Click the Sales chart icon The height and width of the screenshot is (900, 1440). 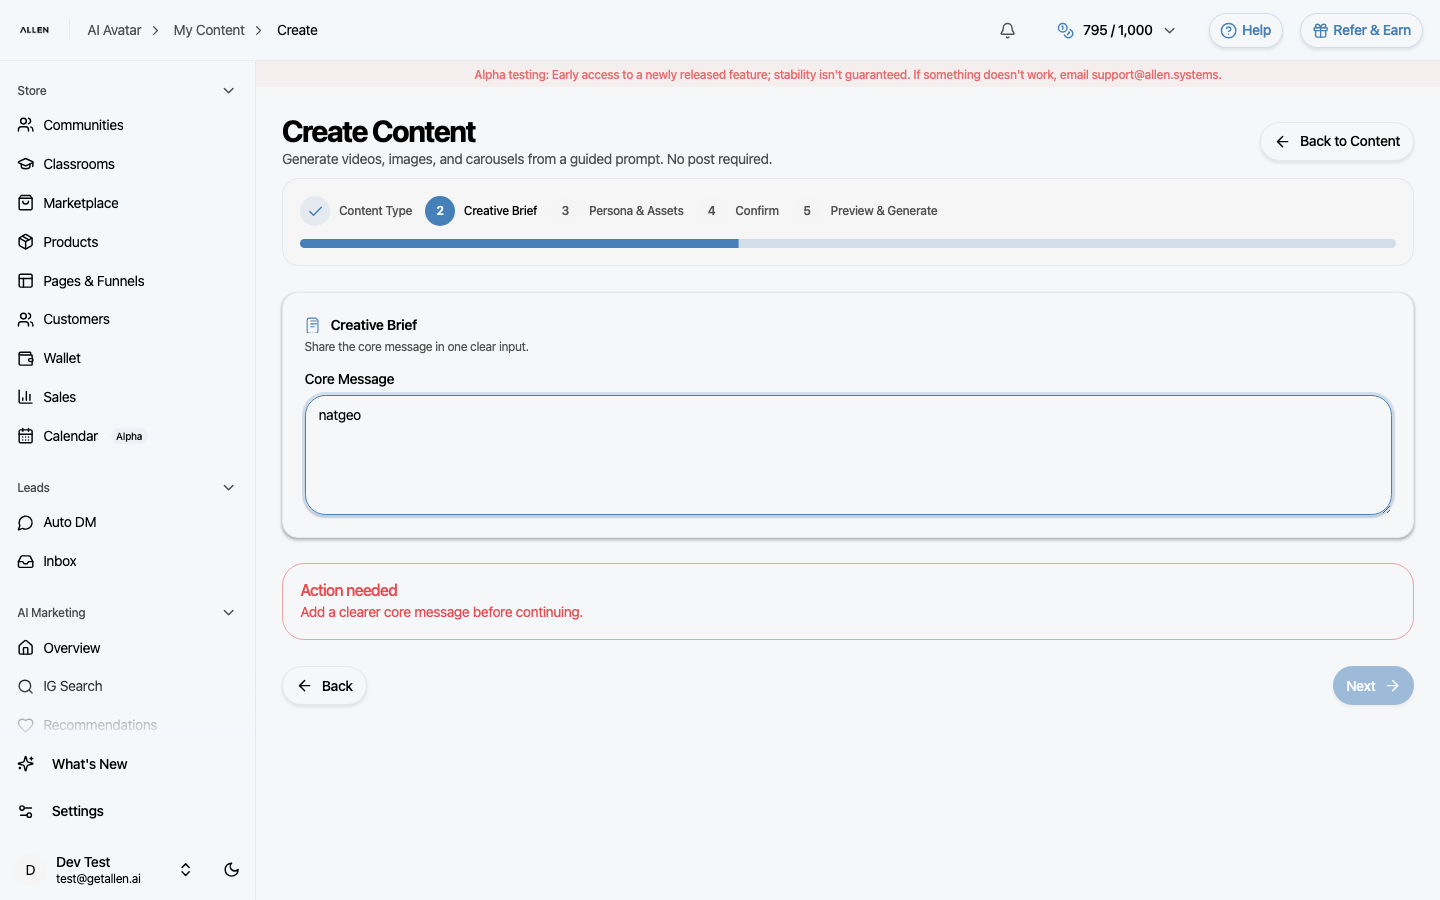click(24, 397)
